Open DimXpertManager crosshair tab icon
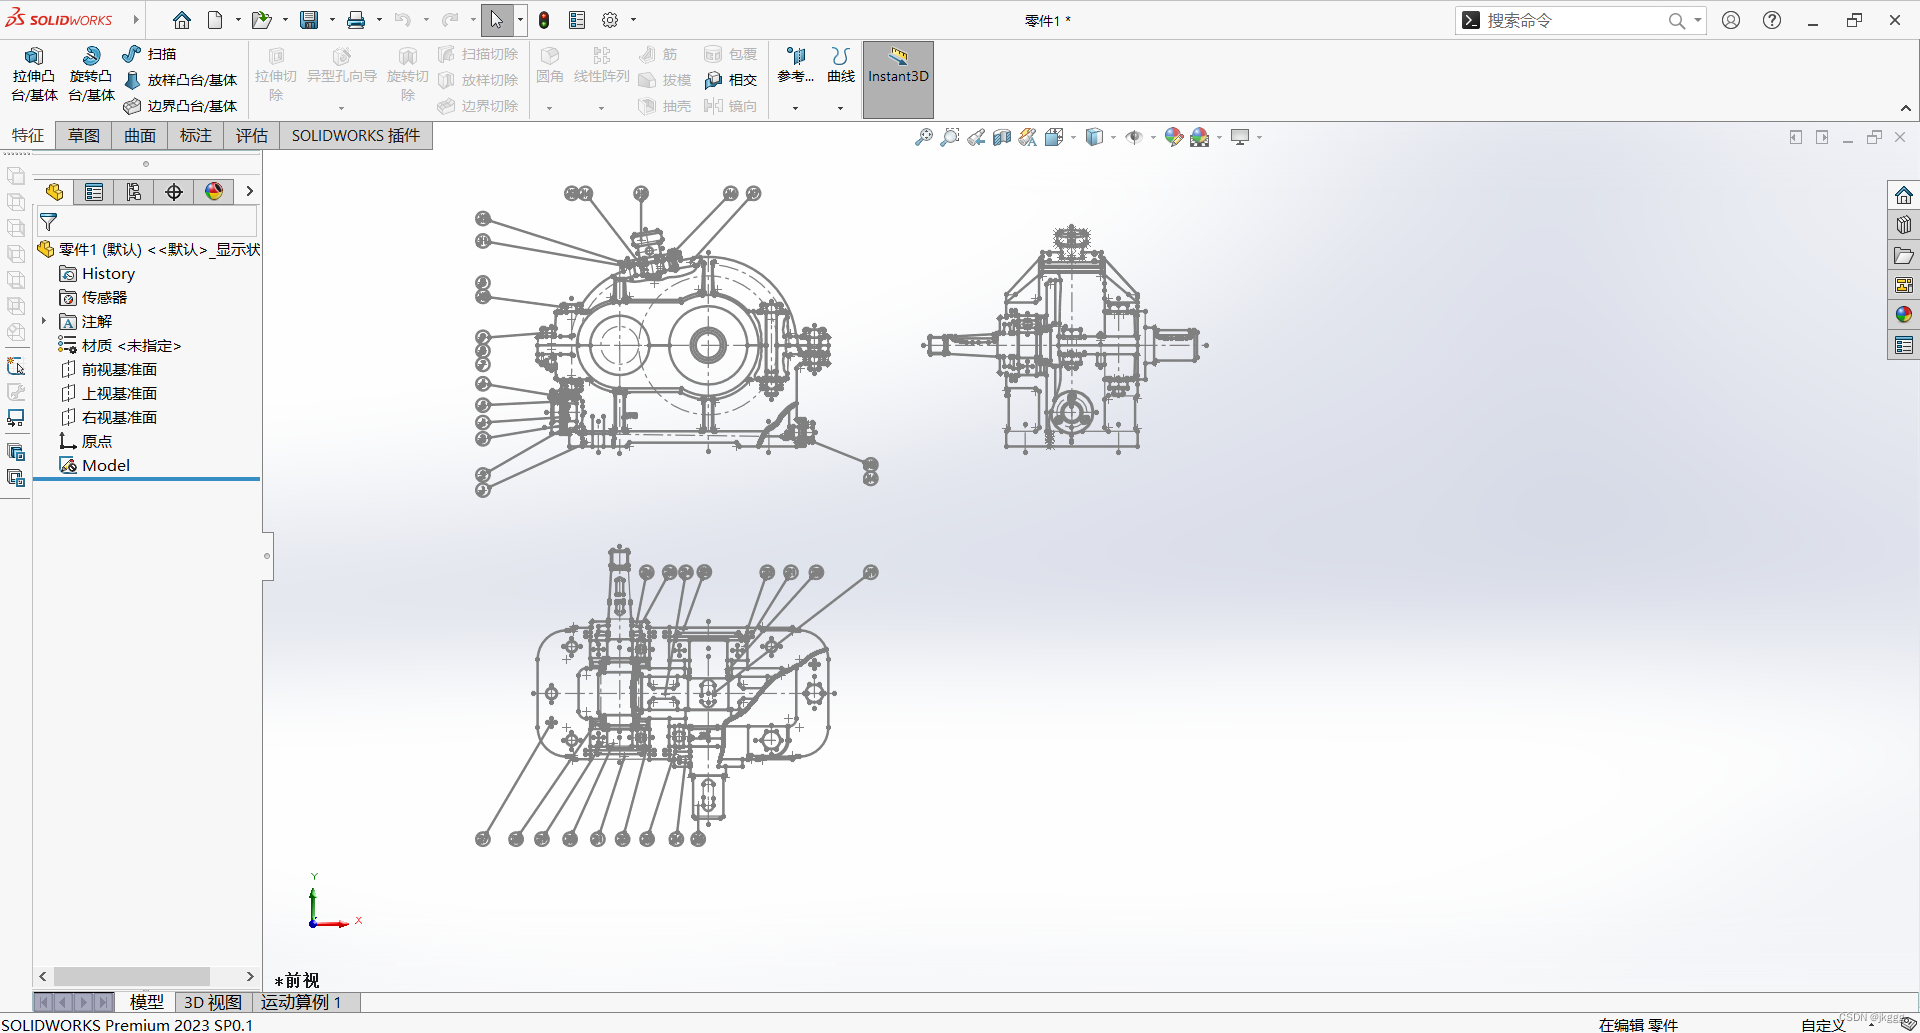Screen dimensions: 1920x1033 pyautogui.click(x=174, y=192)
